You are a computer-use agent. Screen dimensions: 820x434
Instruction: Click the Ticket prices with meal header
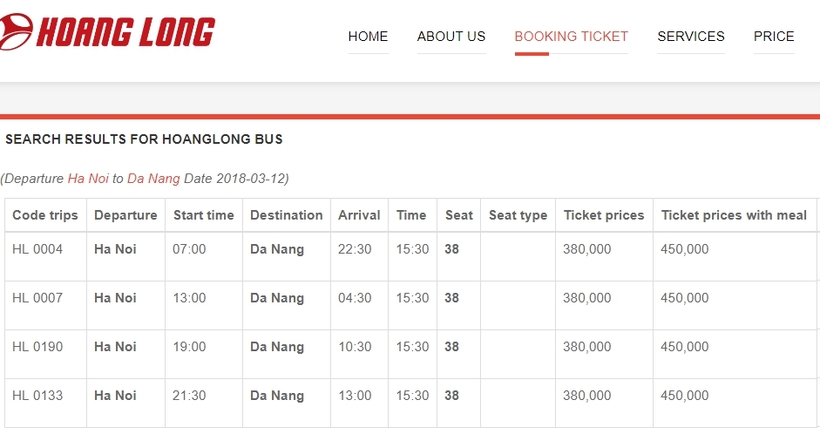point(734,215)
